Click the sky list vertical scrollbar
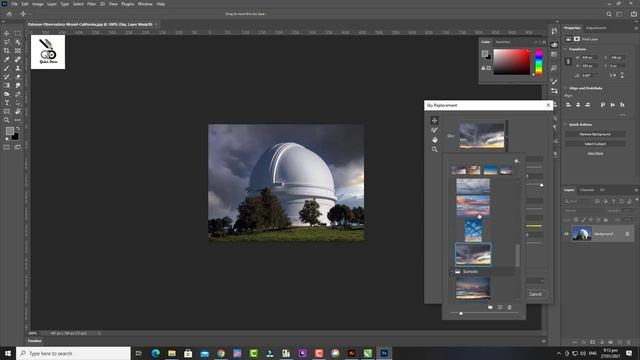 [518, 256]
